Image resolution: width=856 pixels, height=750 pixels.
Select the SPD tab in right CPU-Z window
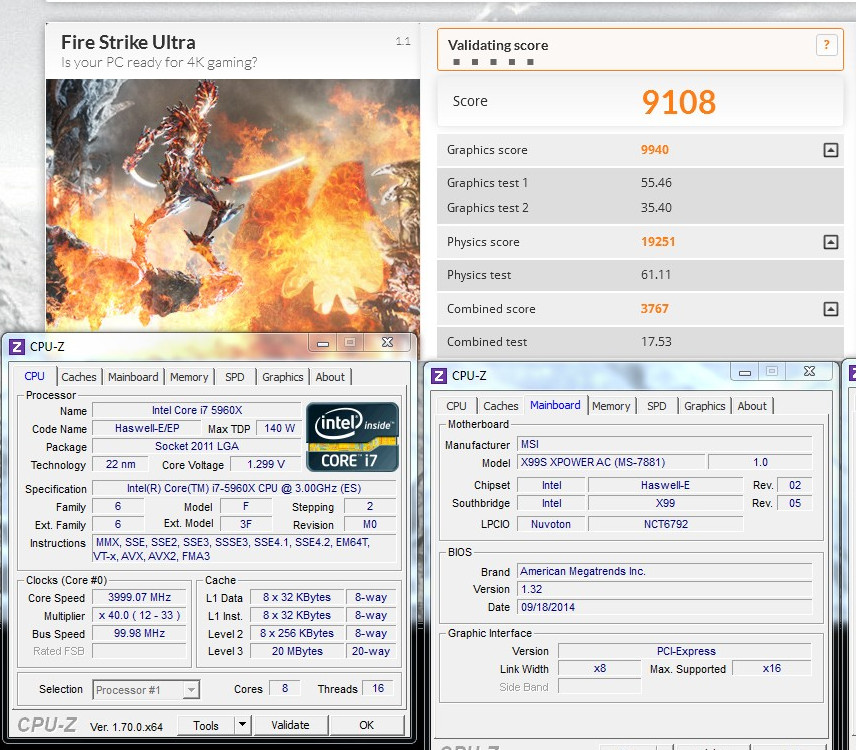point(657,406)
